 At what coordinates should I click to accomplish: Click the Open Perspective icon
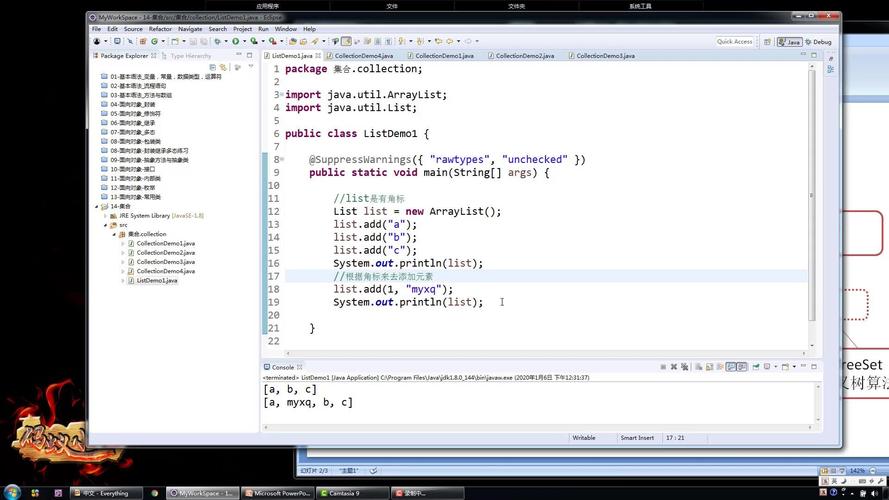pos(768,42)
